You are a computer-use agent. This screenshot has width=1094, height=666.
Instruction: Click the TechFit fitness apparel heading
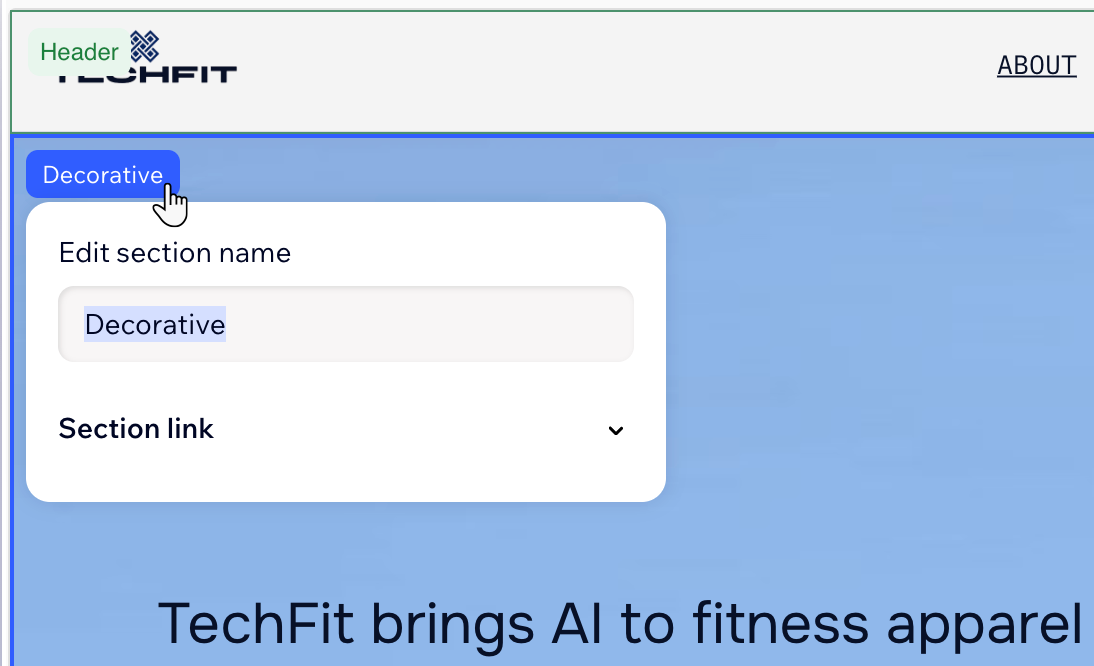tap(620, 622)
